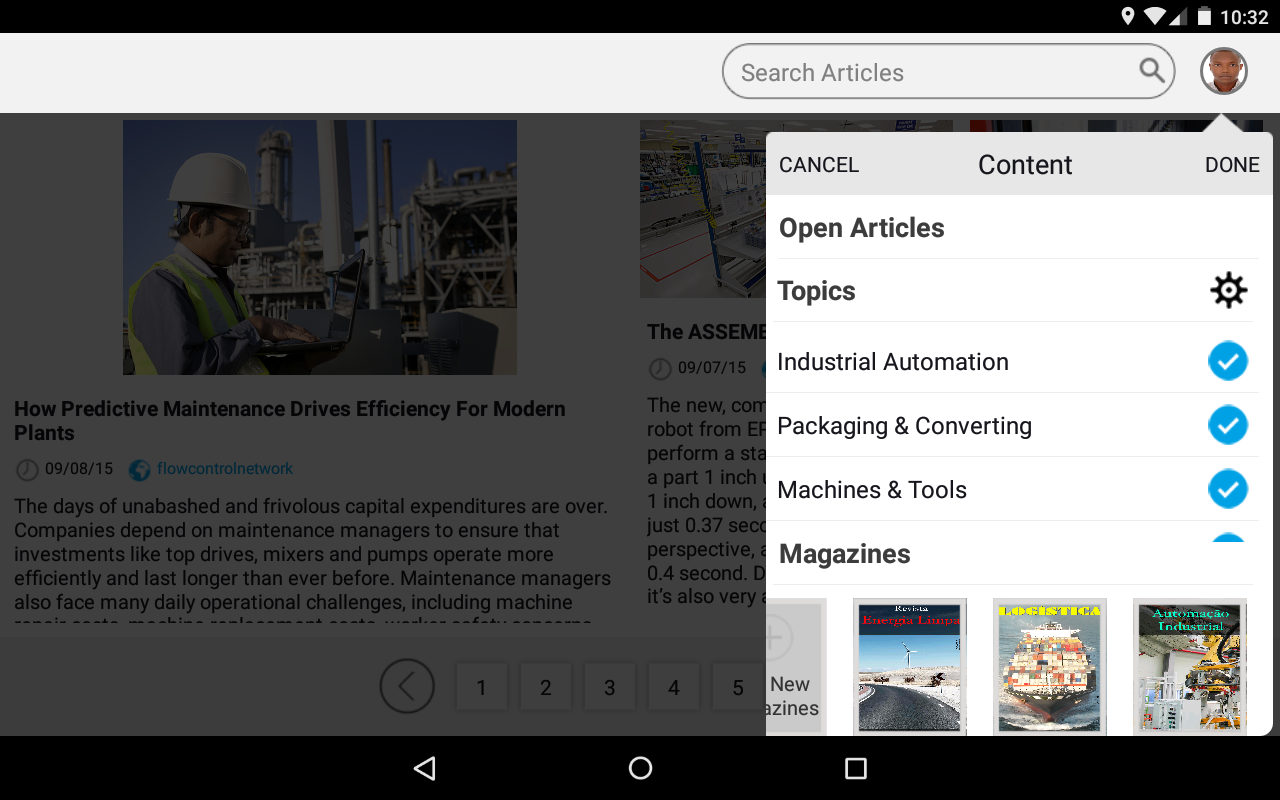1280x800 pixels.
Task: Tap the 09/08/15 article date
Action: coord(79,469)
